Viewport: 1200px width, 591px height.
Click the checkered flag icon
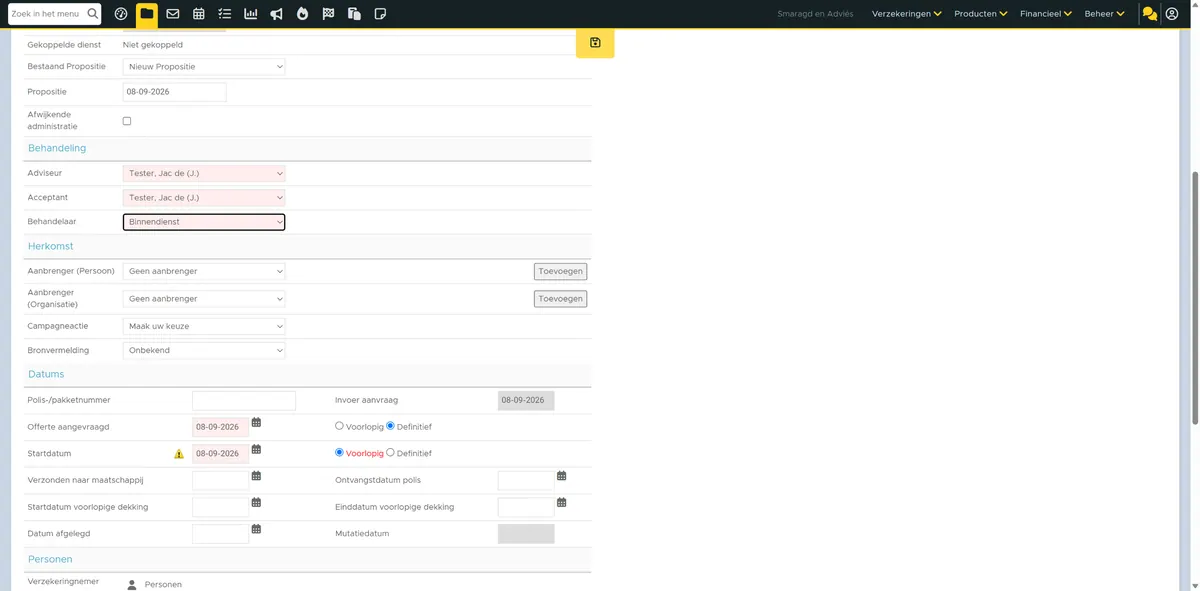pyautogui.click(x=328, y=14)
